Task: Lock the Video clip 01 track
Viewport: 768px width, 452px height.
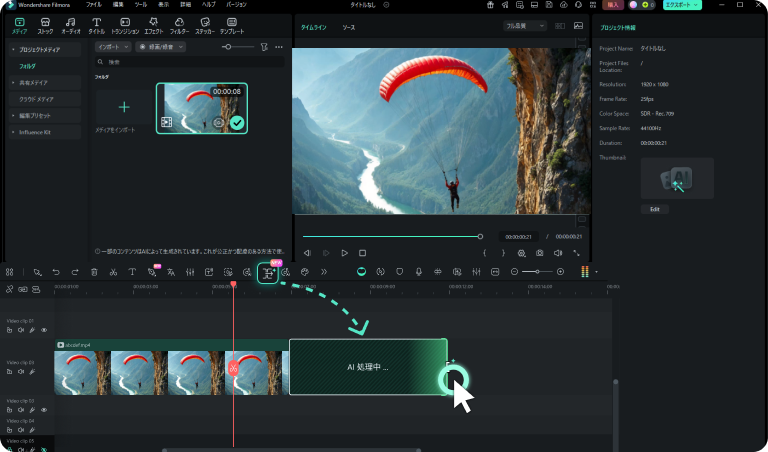Action: pyautogui.click(x=9, y=331)
